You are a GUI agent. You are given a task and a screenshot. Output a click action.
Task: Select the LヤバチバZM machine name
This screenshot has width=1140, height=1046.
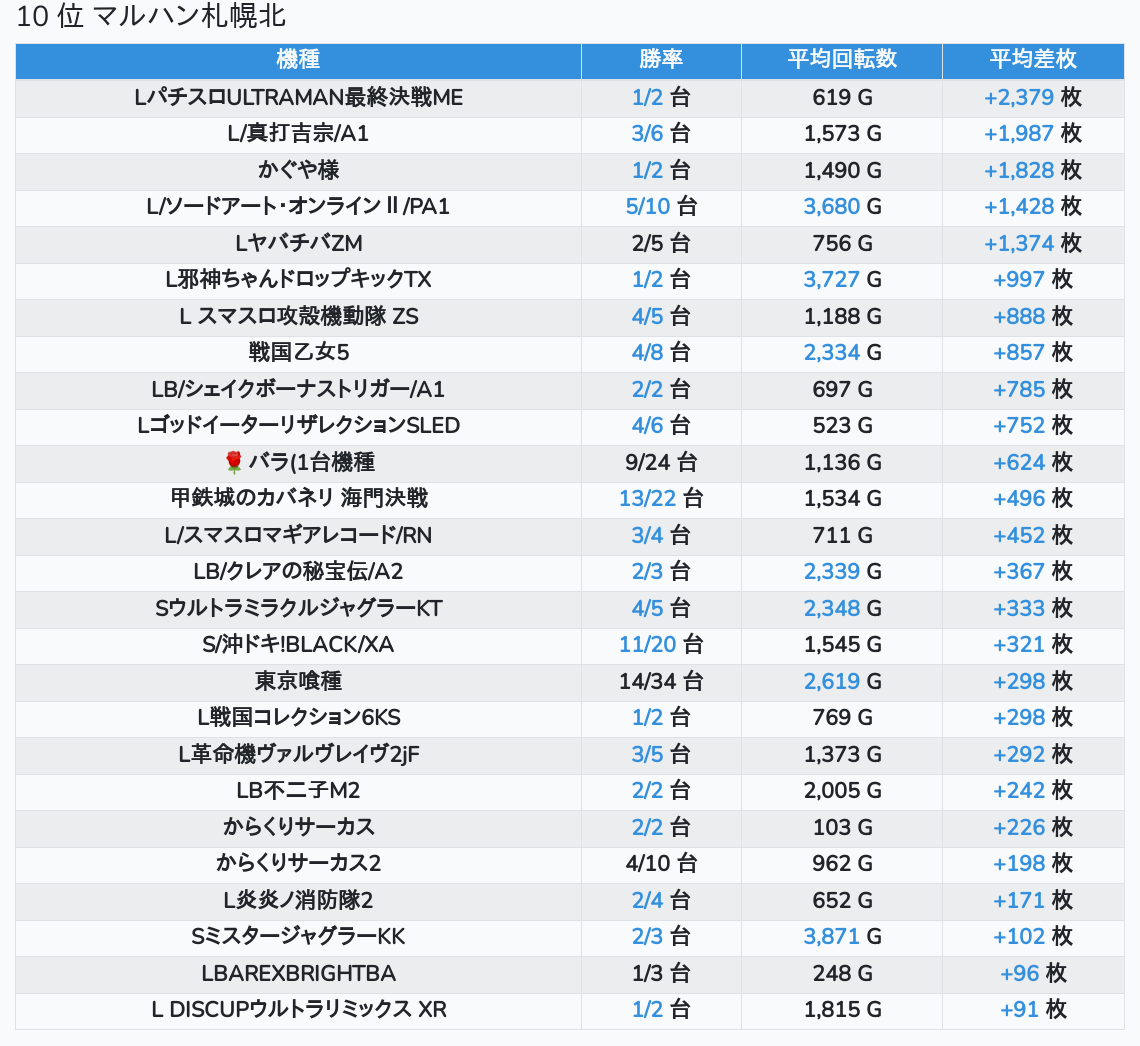pos(298,243)
